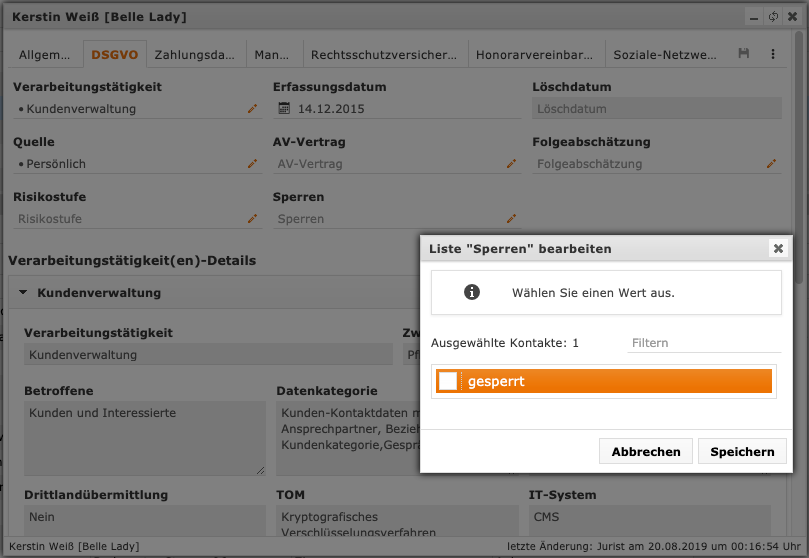Open the three-dot more options menu
The width and height of the screenshot is (809, 558).
coord(773,54)
